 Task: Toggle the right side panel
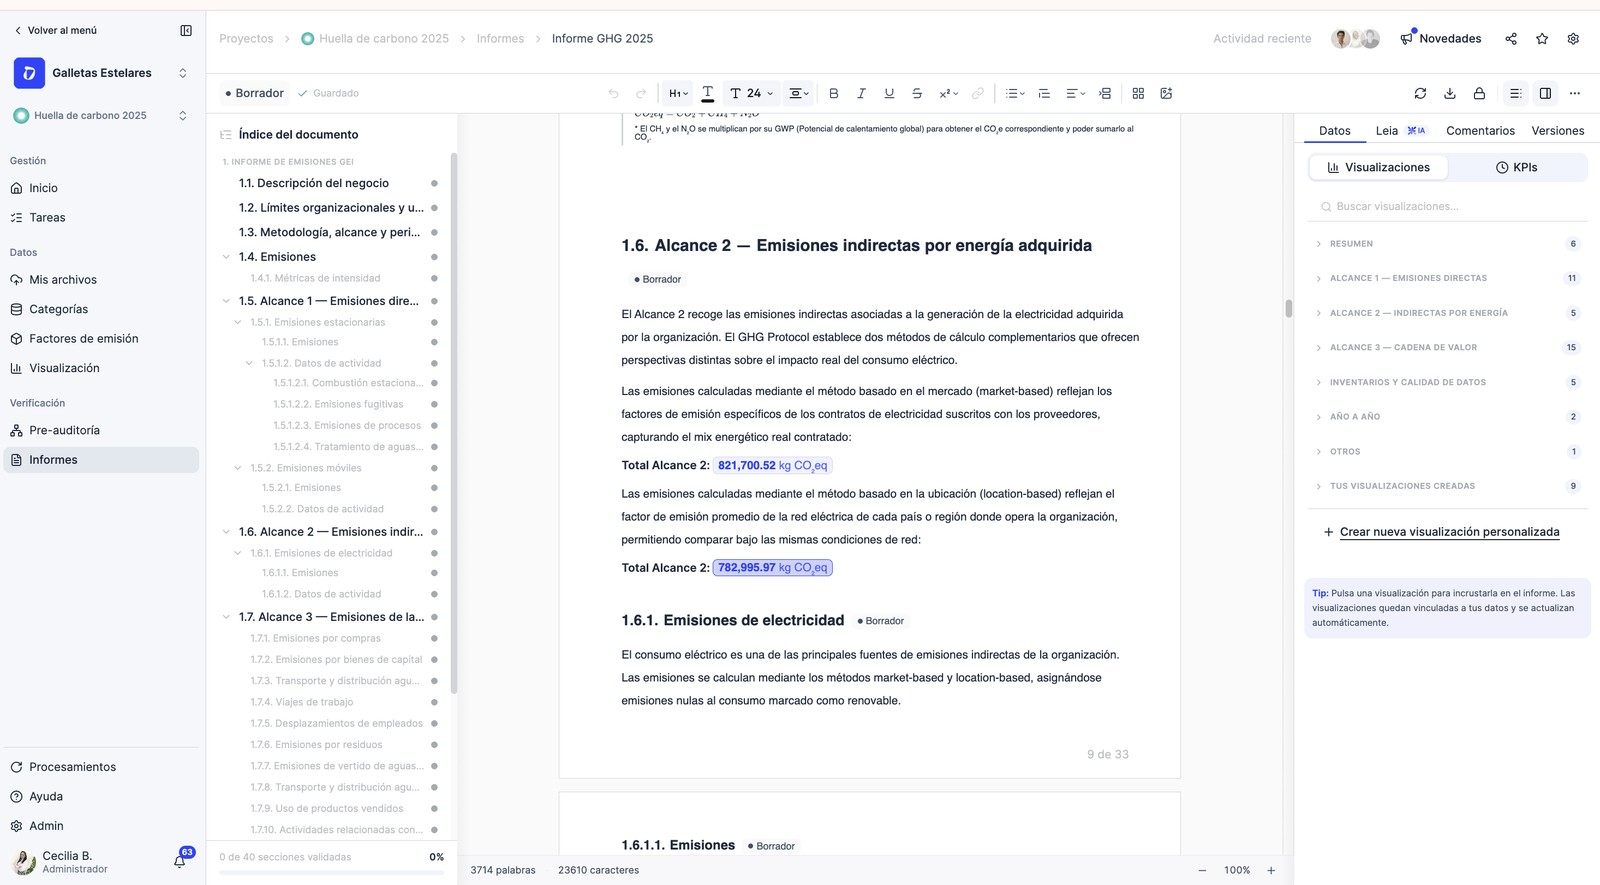click(1545, 93)
